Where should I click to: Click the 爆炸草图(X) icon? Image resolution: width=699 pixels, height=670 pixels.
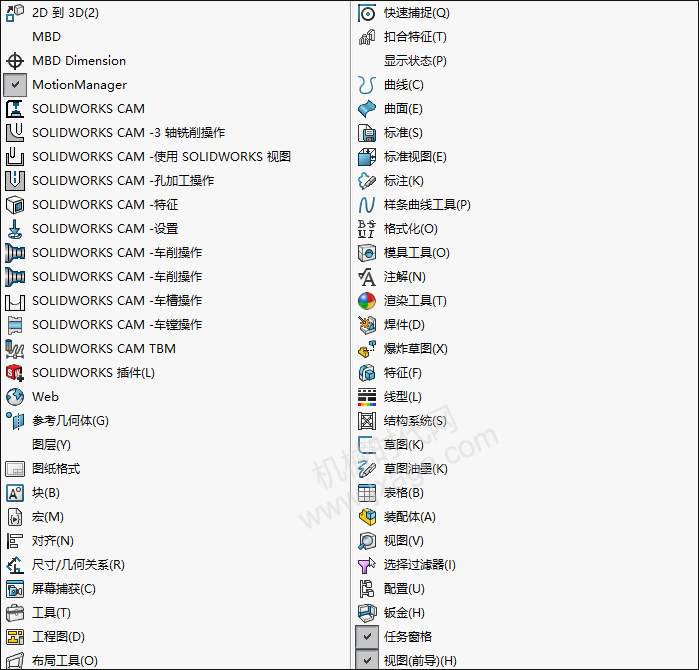coord(367,349)
